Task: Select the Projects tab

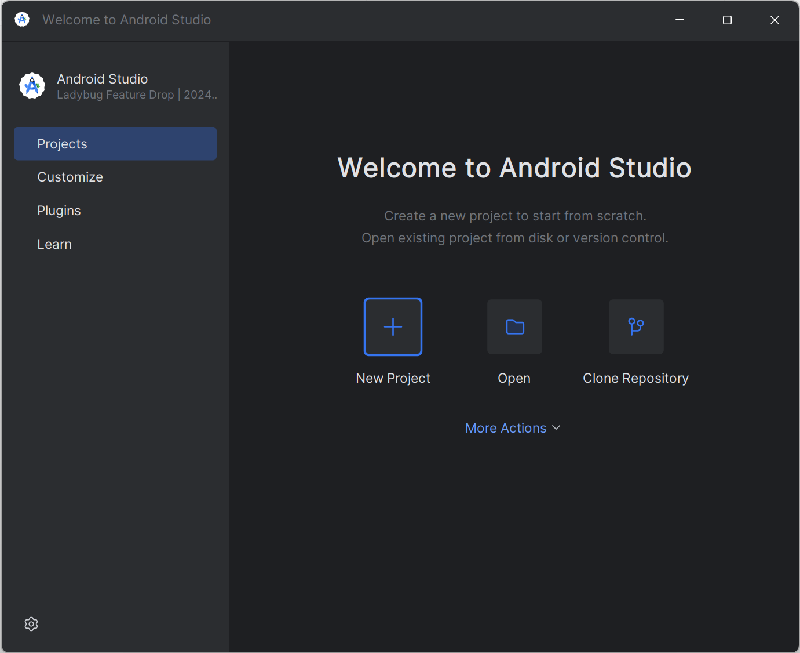Action: point(115,144)
